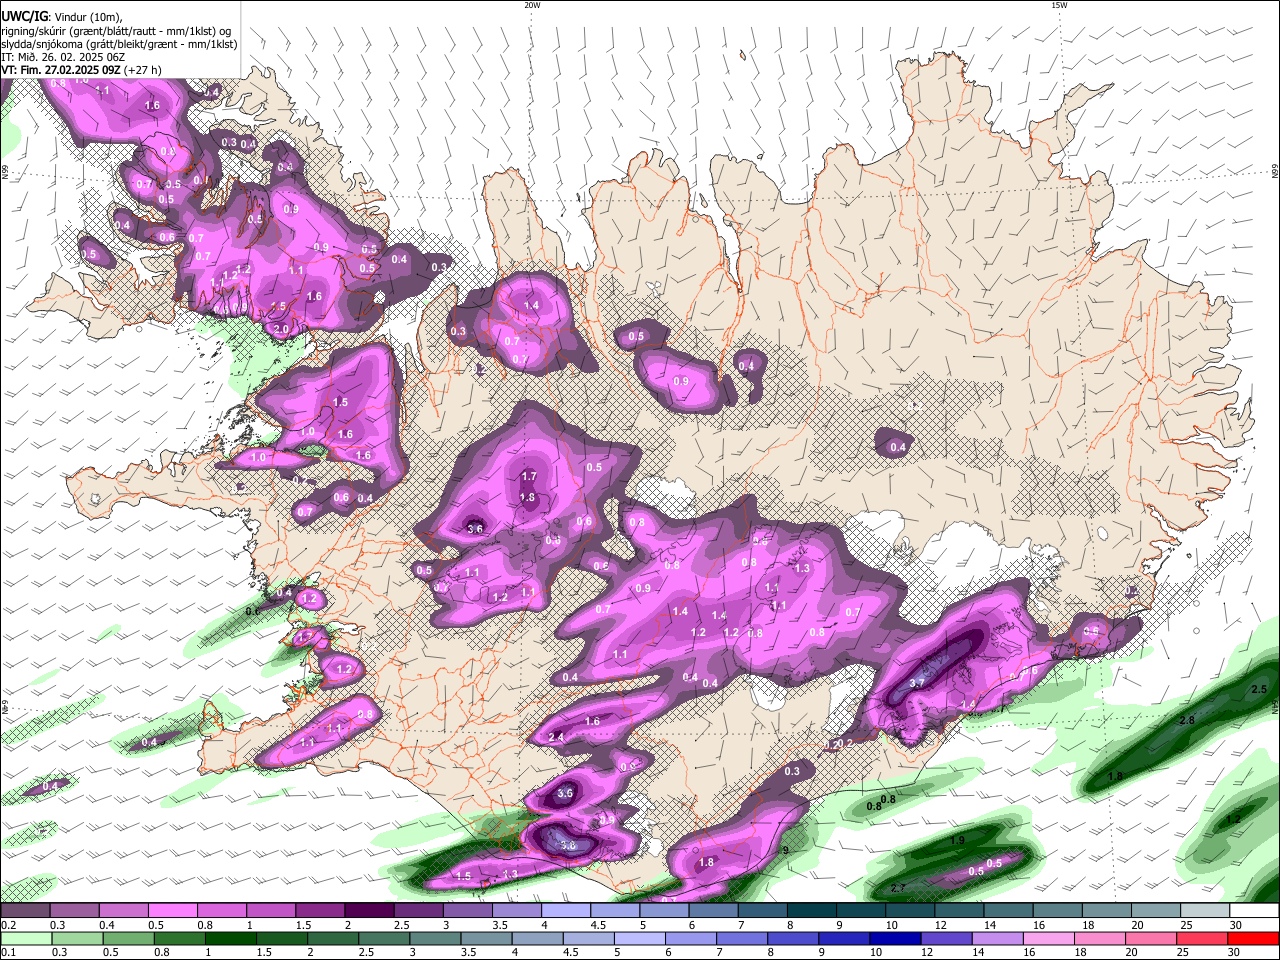Pick the 4 lavender swatch in the snow scale

565,911
